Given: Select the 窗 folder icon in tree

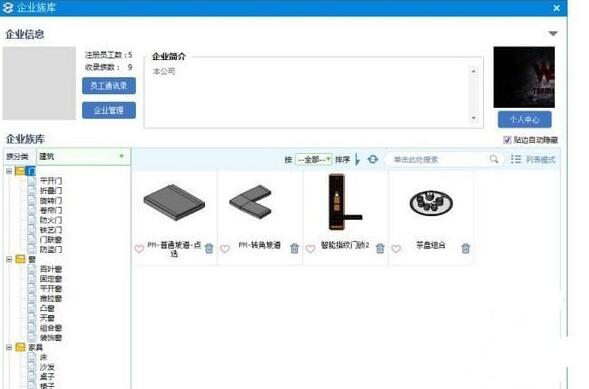Looking at the screenshot, I should coord(20,259).
